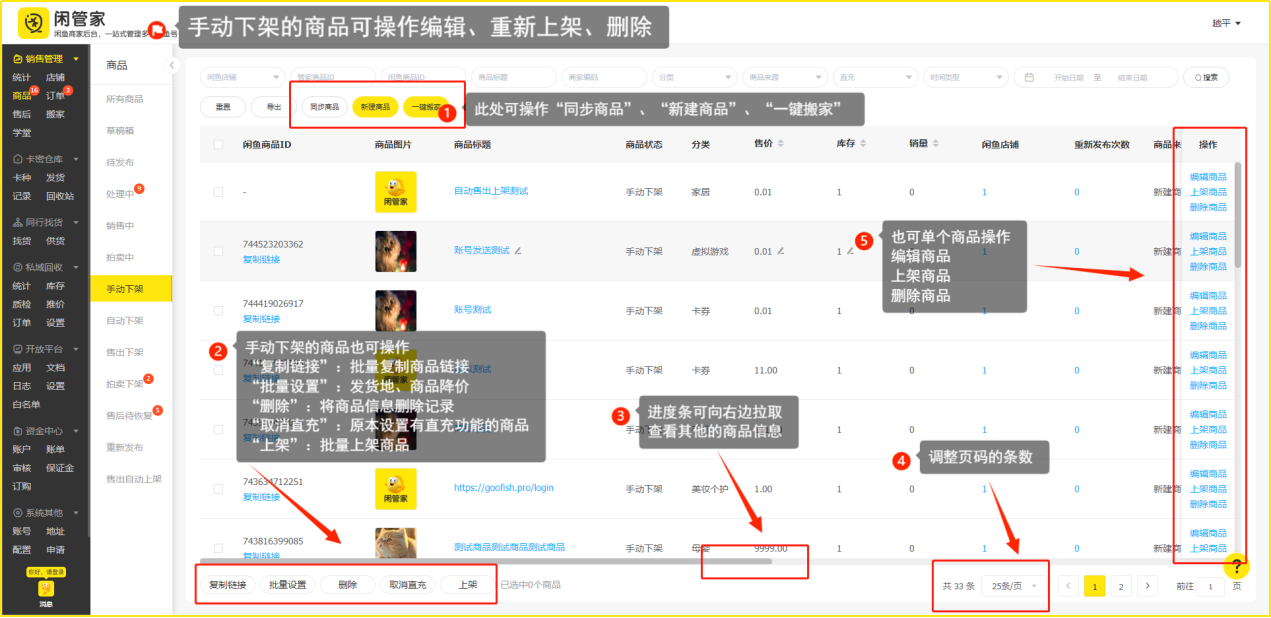Switch to the 所有商品 tab
Image resolution: width=1271 pixels, height=618 pixels.
(x=124, y=99)
